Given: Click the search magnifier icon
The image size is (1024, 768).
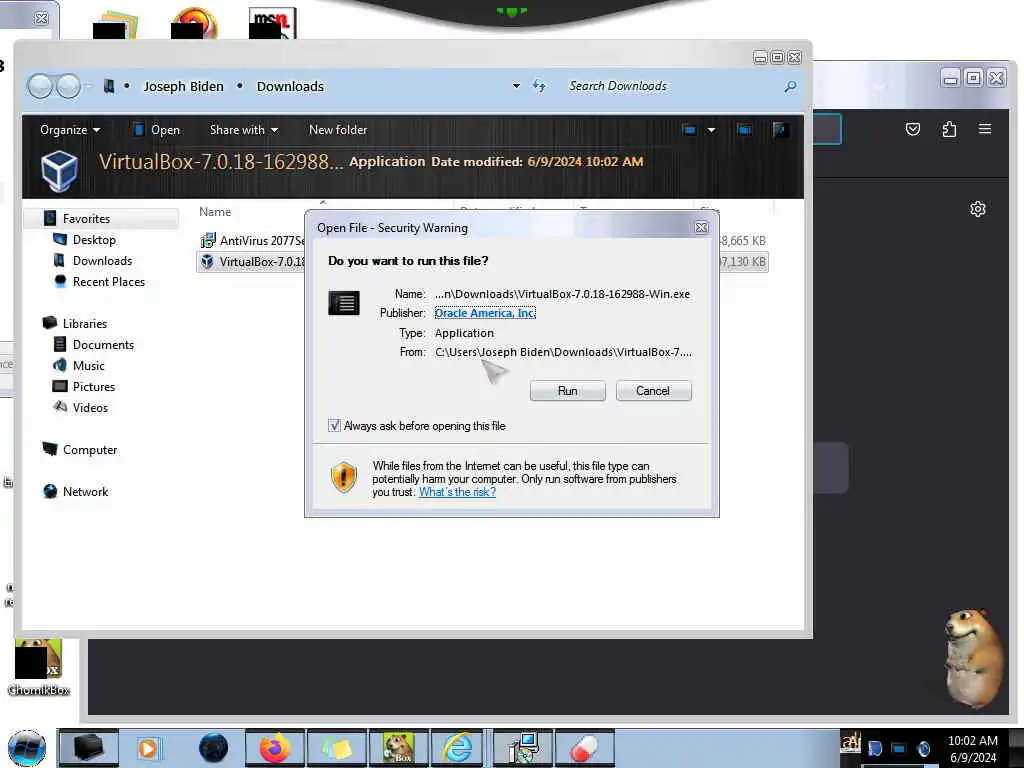Looking at the screenshot, I should click(x=790, y=86).
